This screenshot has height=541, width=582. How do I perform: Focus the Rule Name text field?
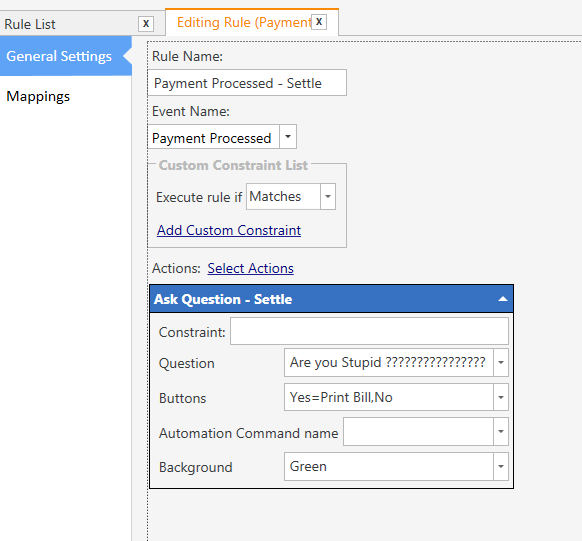[247, 83]
